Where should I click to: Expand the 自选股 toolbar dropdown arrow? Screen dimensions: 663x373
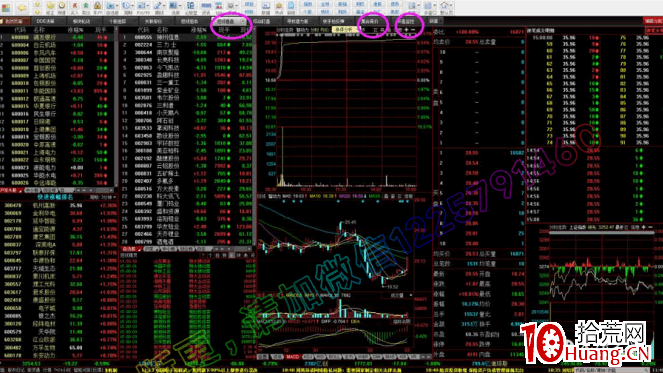click(x=117, y=6)
